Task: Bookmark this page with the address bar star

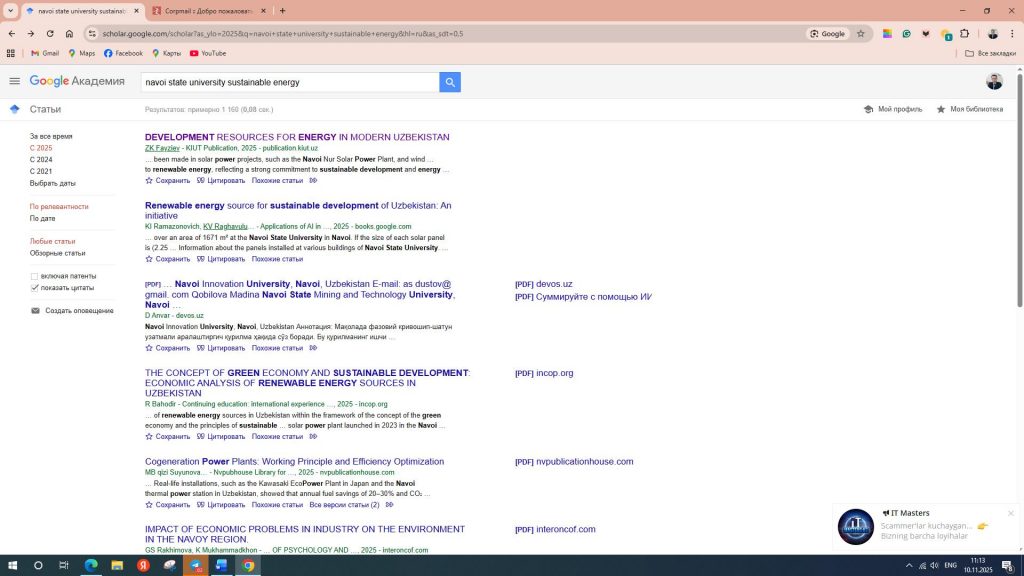Action: (x=860, y=34)
